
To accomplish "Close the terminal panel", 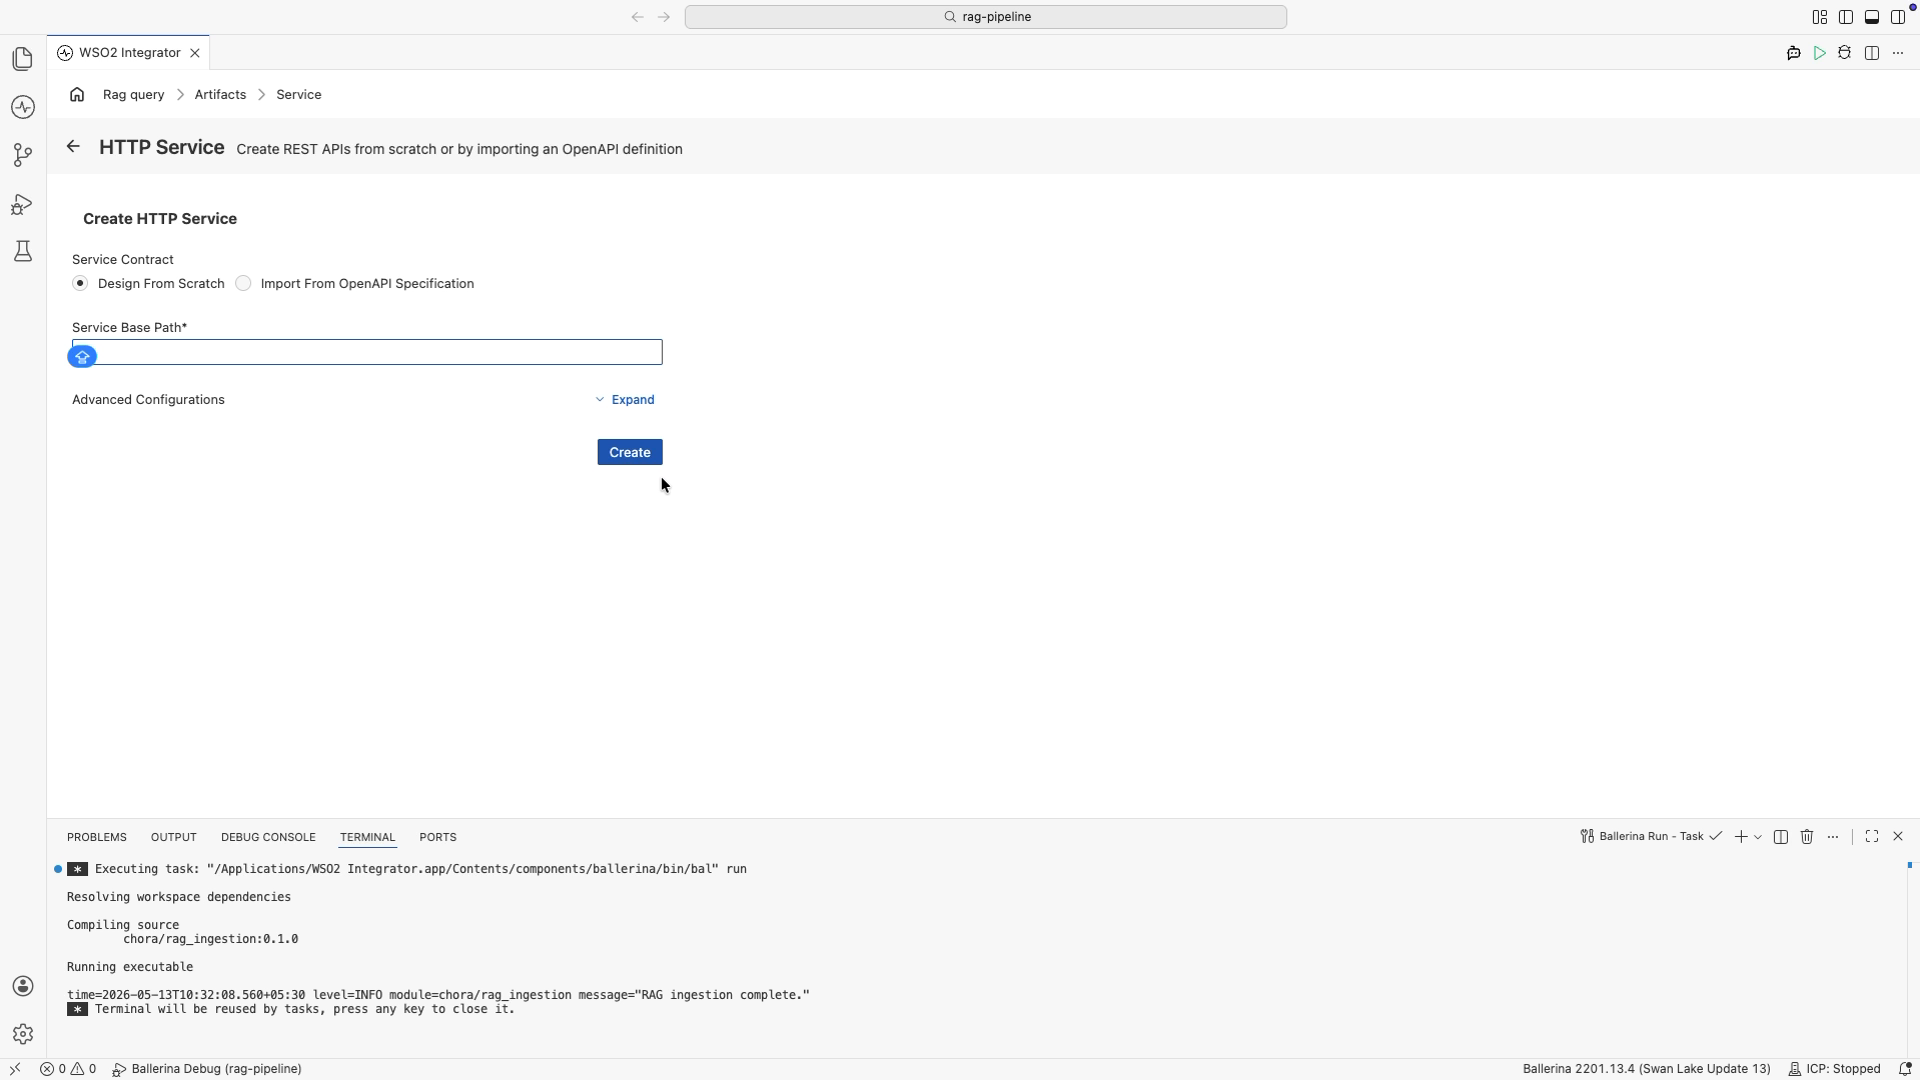I will 1898,837.
